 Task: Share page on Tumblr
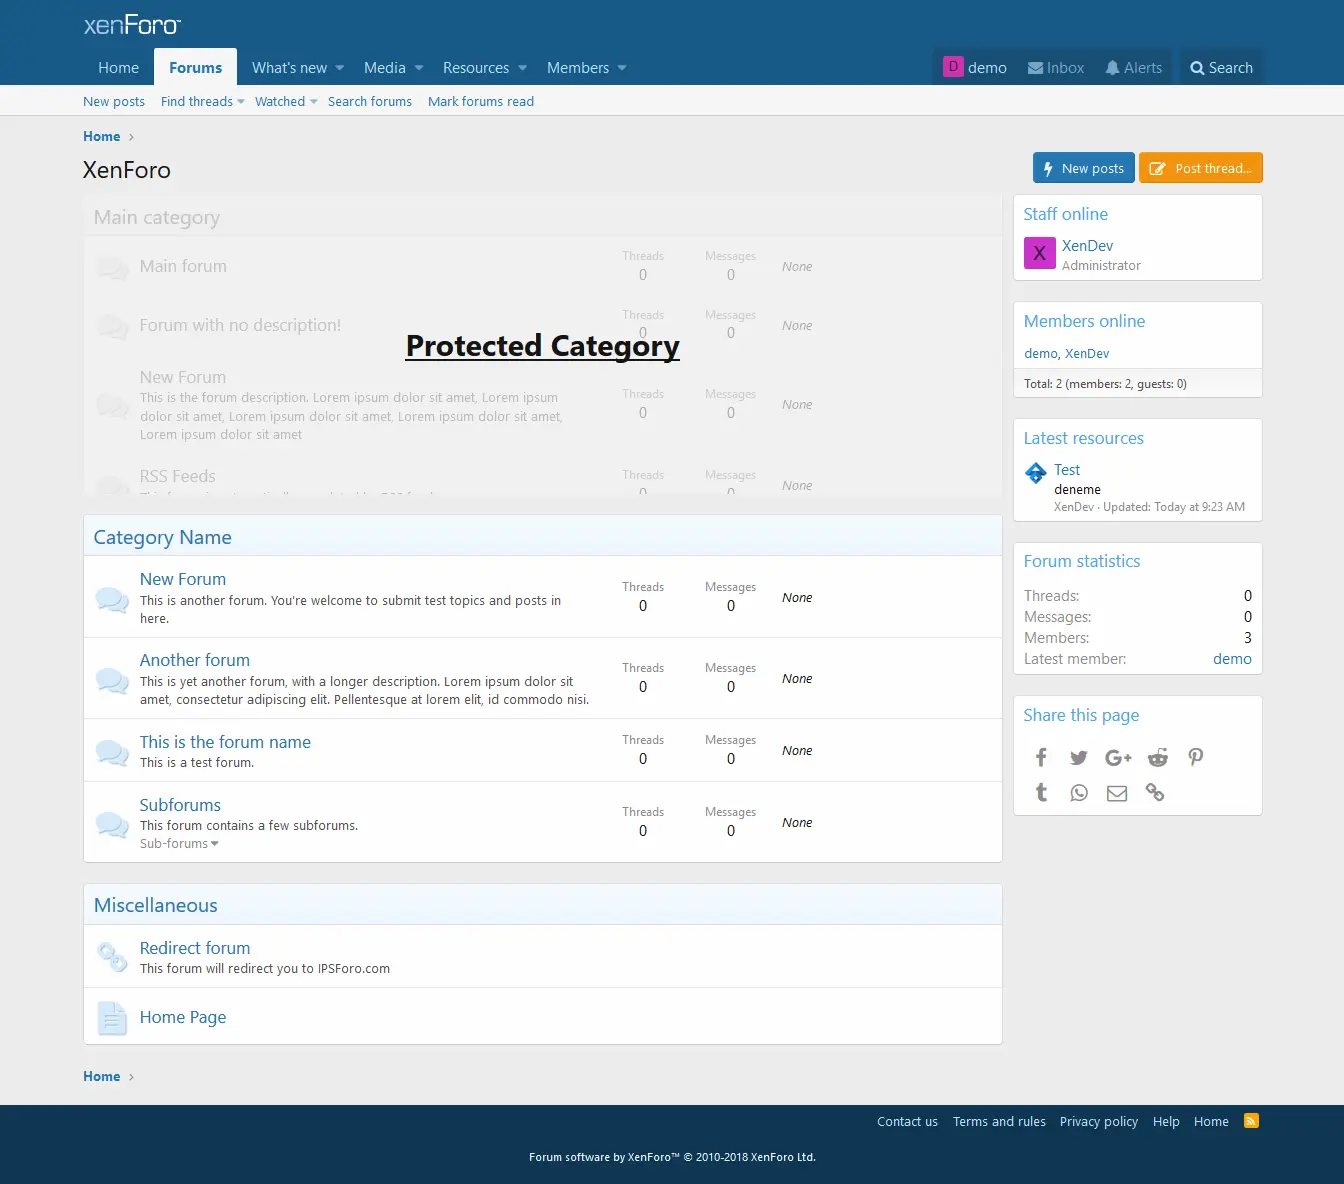pos(1041,792)
